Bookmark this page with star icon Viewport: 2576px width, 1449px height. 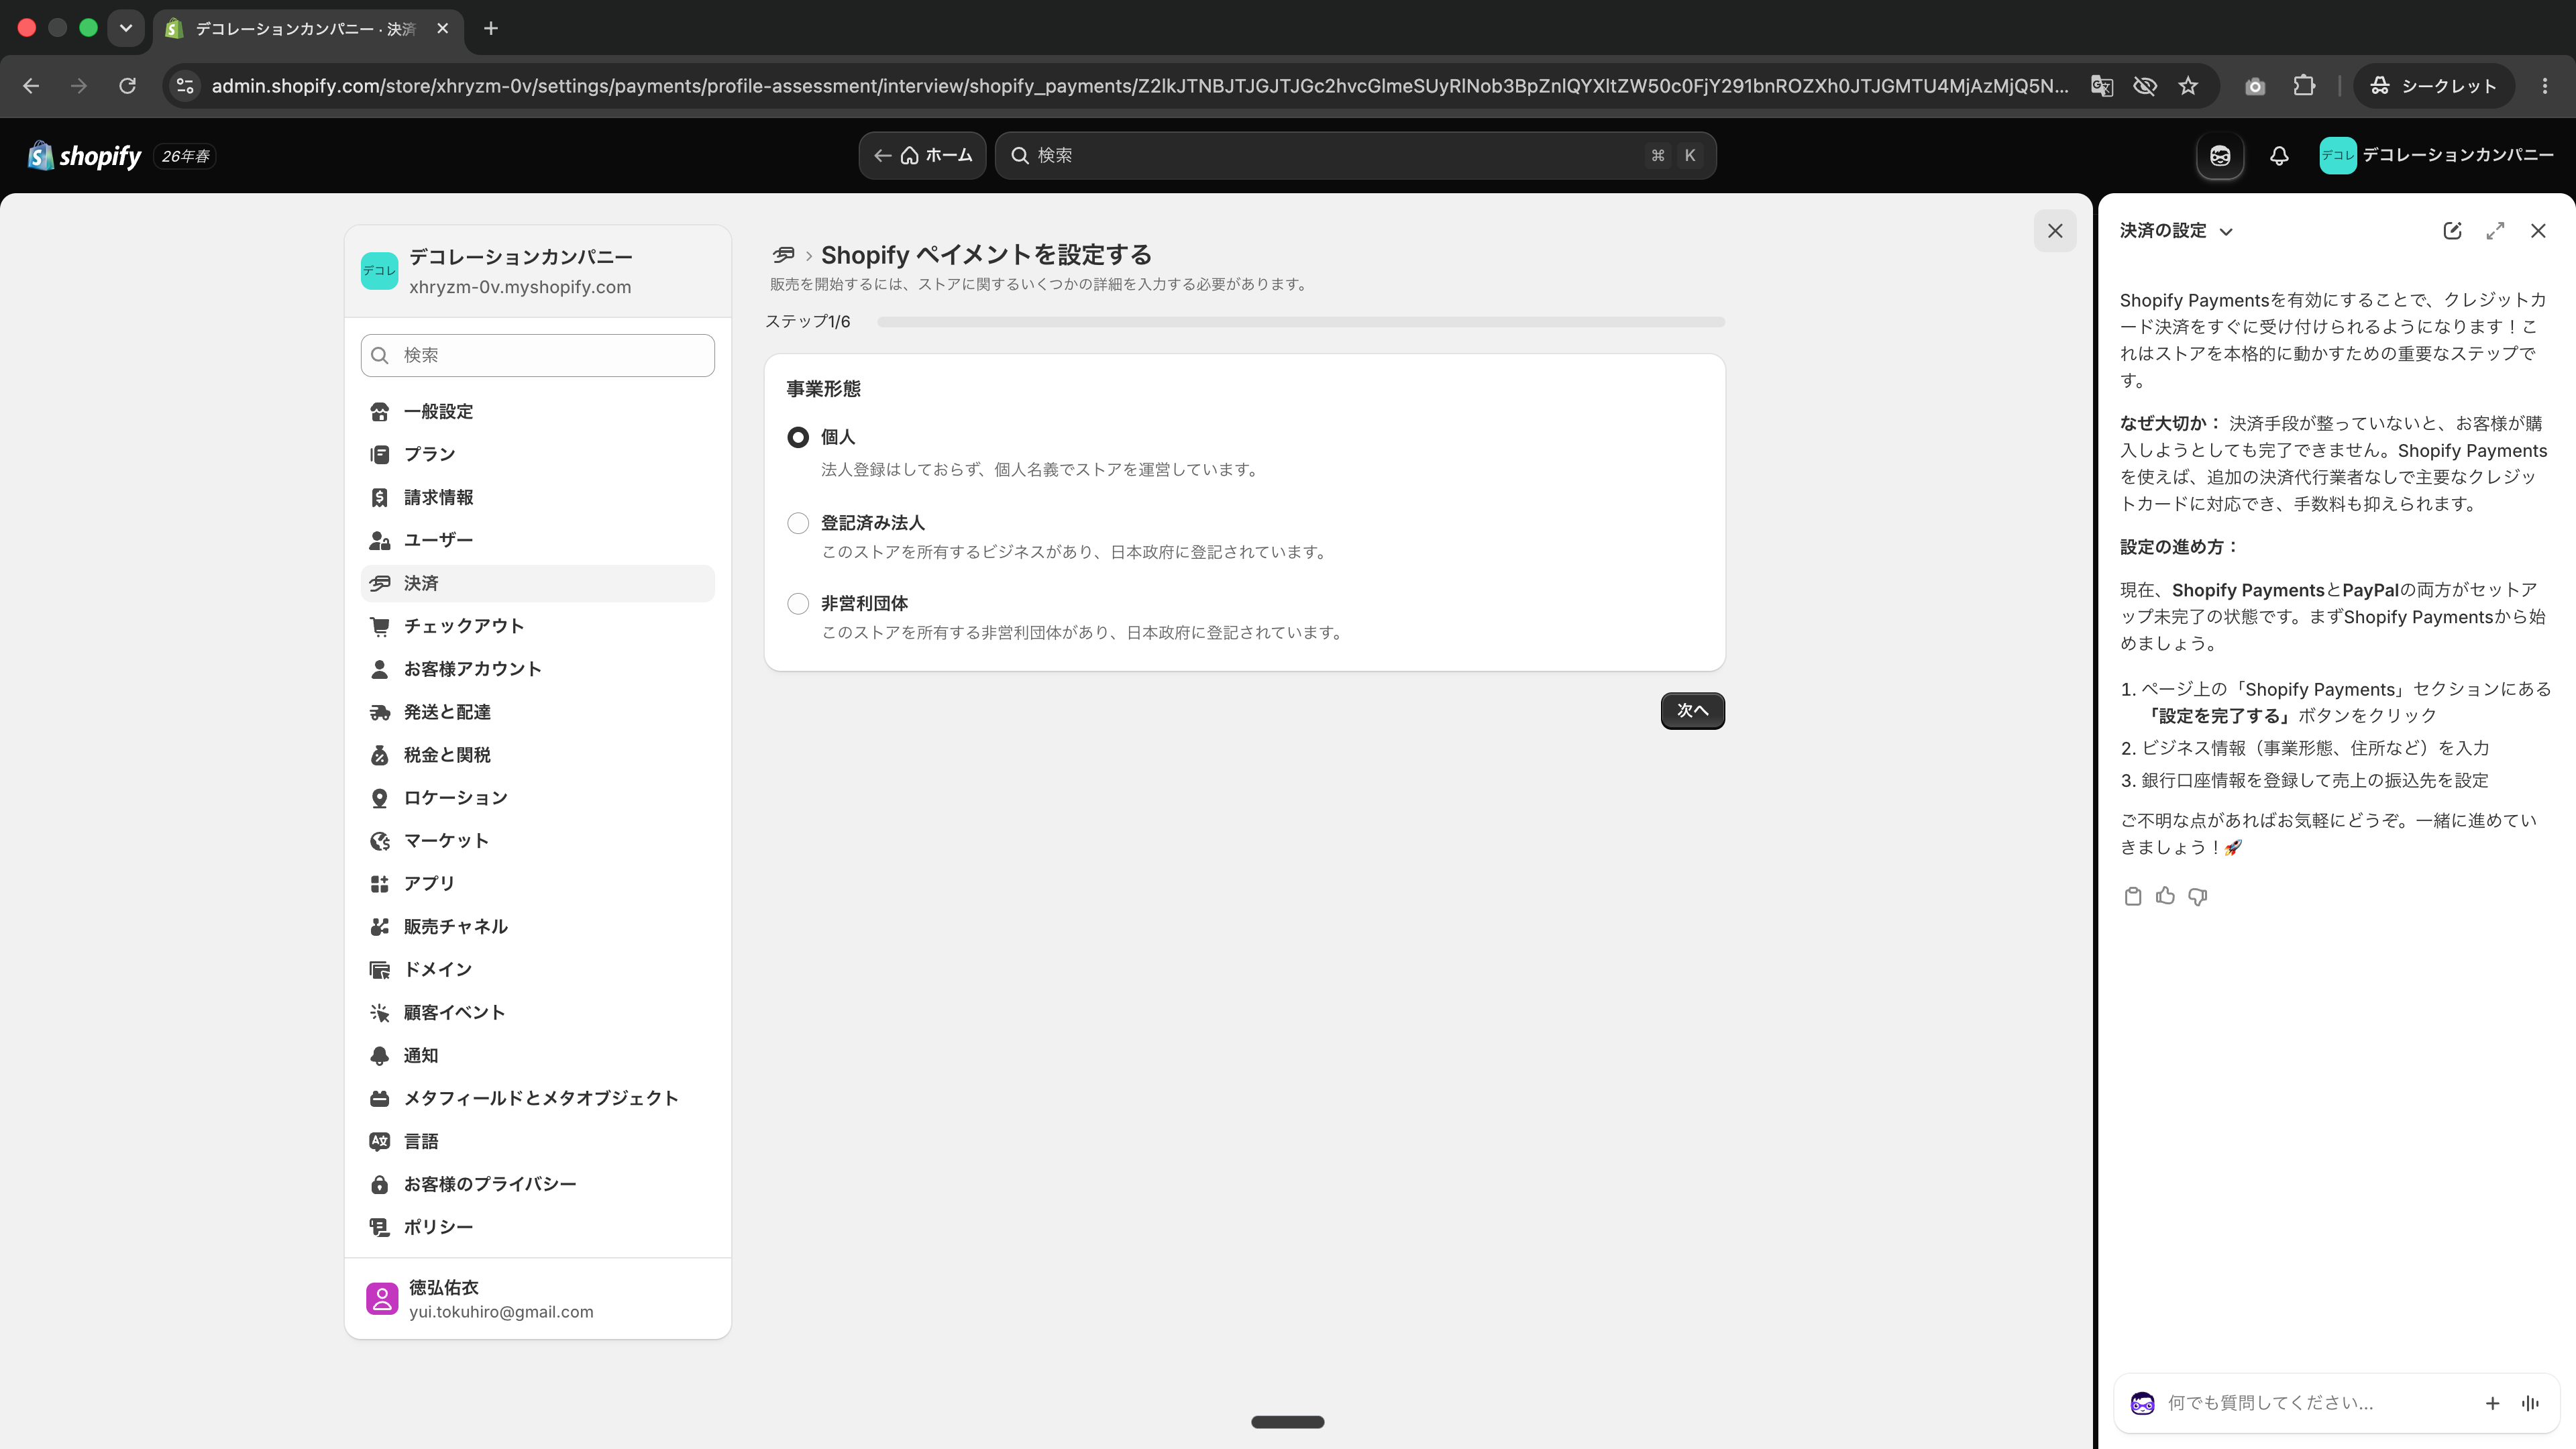point(2188,86)
